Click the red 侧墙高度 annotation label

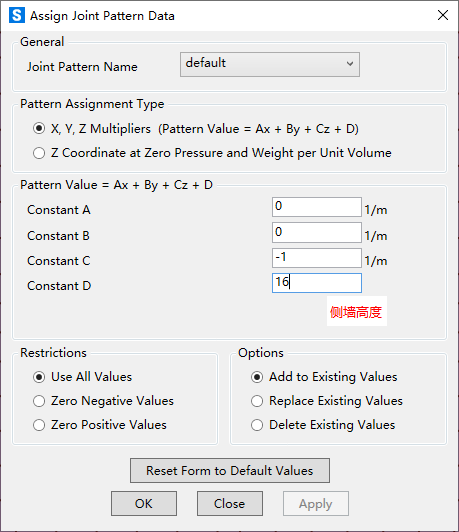(x=356, y=312)
